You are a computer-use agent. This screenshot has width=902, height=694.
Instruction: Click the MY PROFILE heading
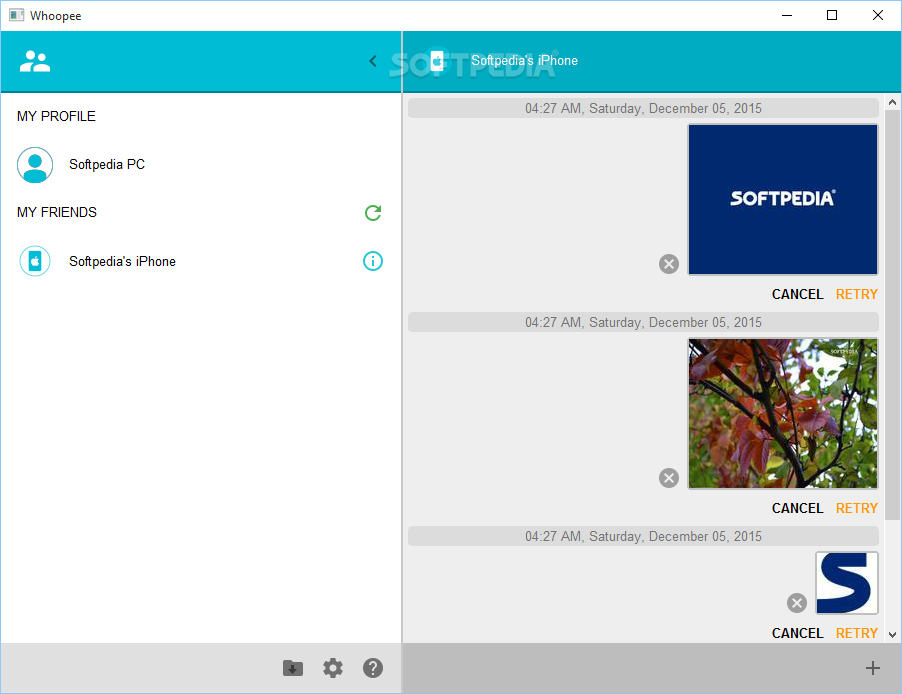pos(56,116)
